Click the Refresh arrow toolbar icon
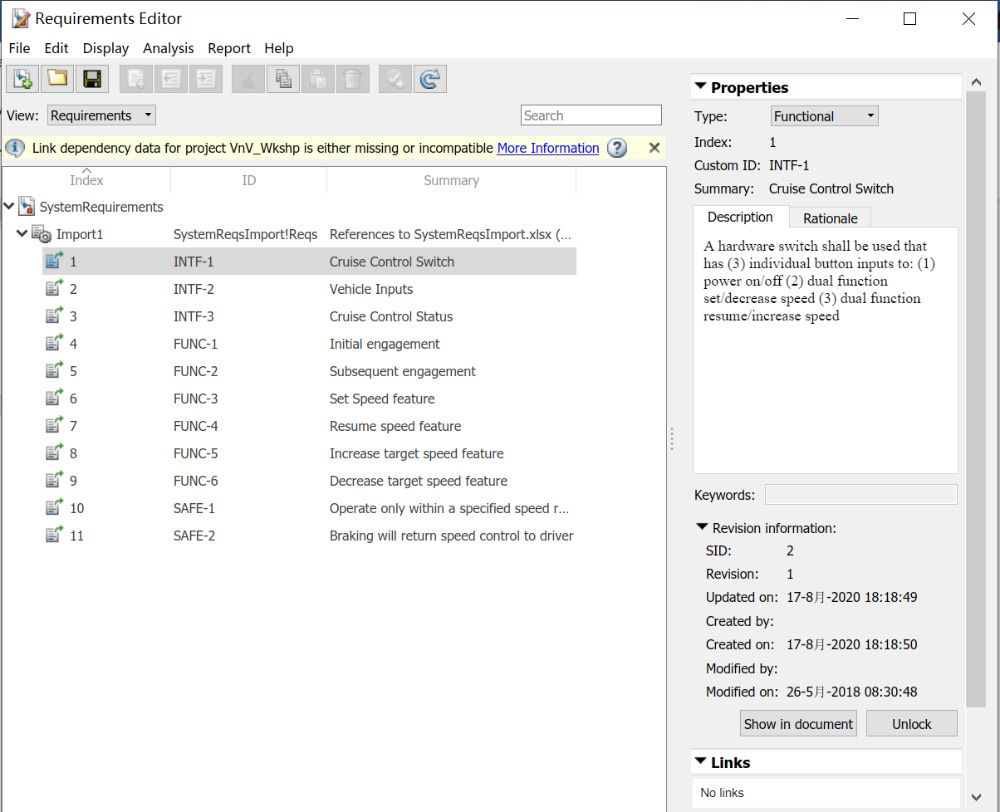The height and width of the screenshot is (812, 1000). (x=430, y=79)
